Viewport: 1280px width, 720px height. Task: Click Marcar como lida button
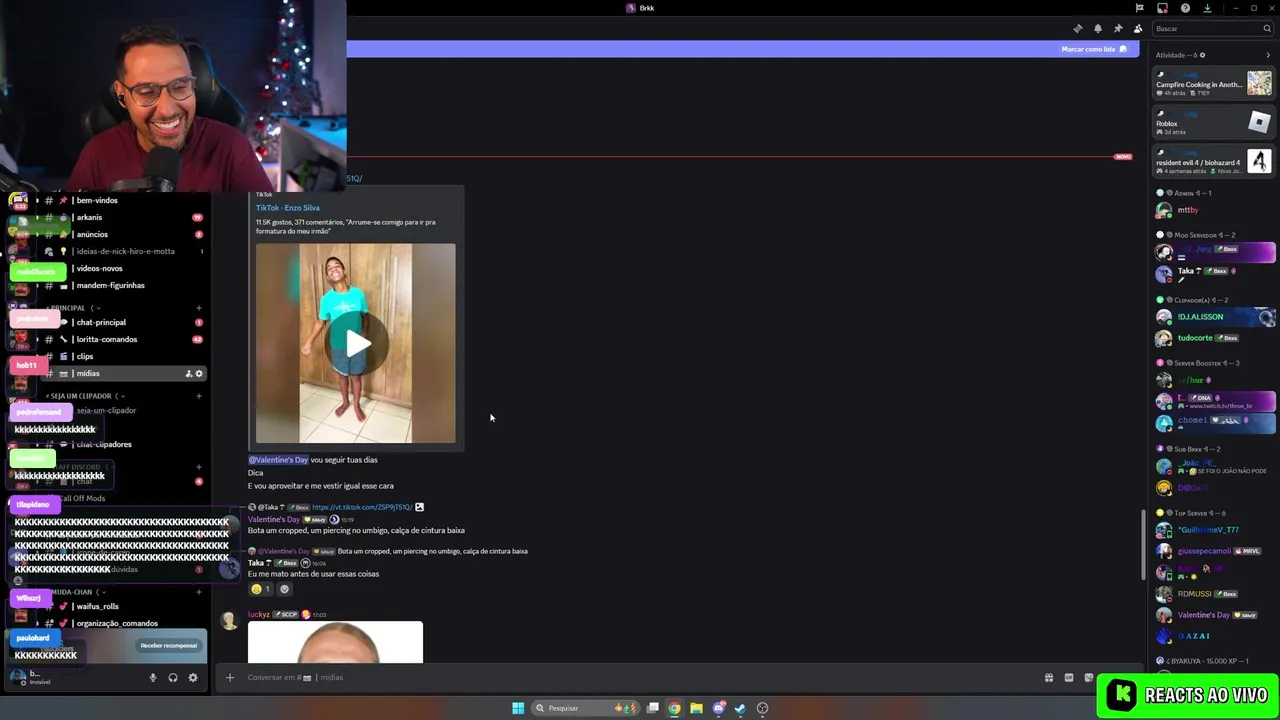[1094, 49]
